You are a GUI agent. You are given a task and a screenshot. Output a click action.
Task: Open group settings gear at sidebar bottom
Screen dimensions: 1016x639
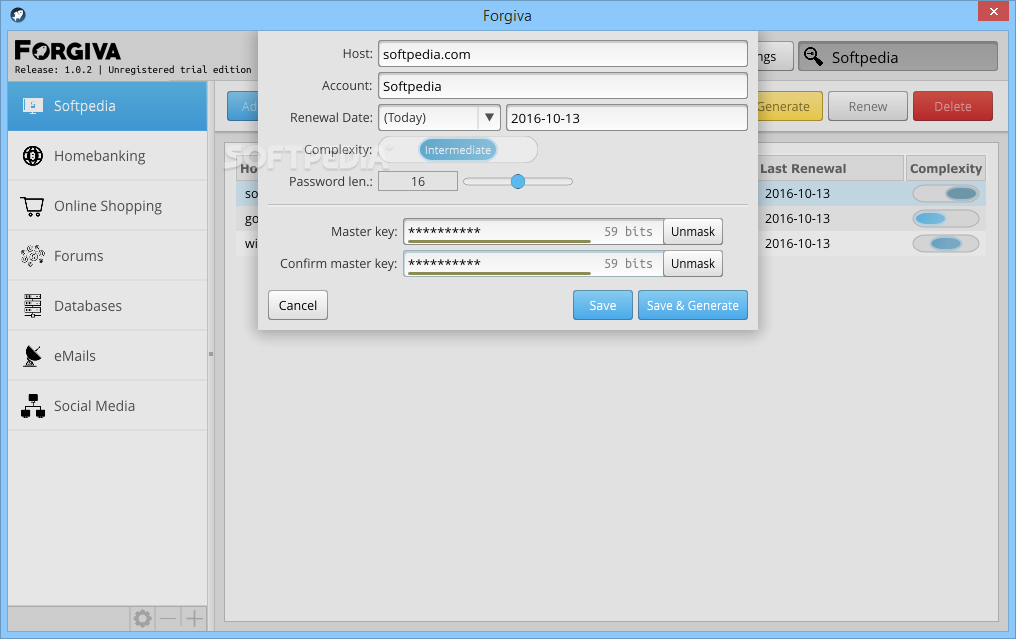[x=143, y=618]
